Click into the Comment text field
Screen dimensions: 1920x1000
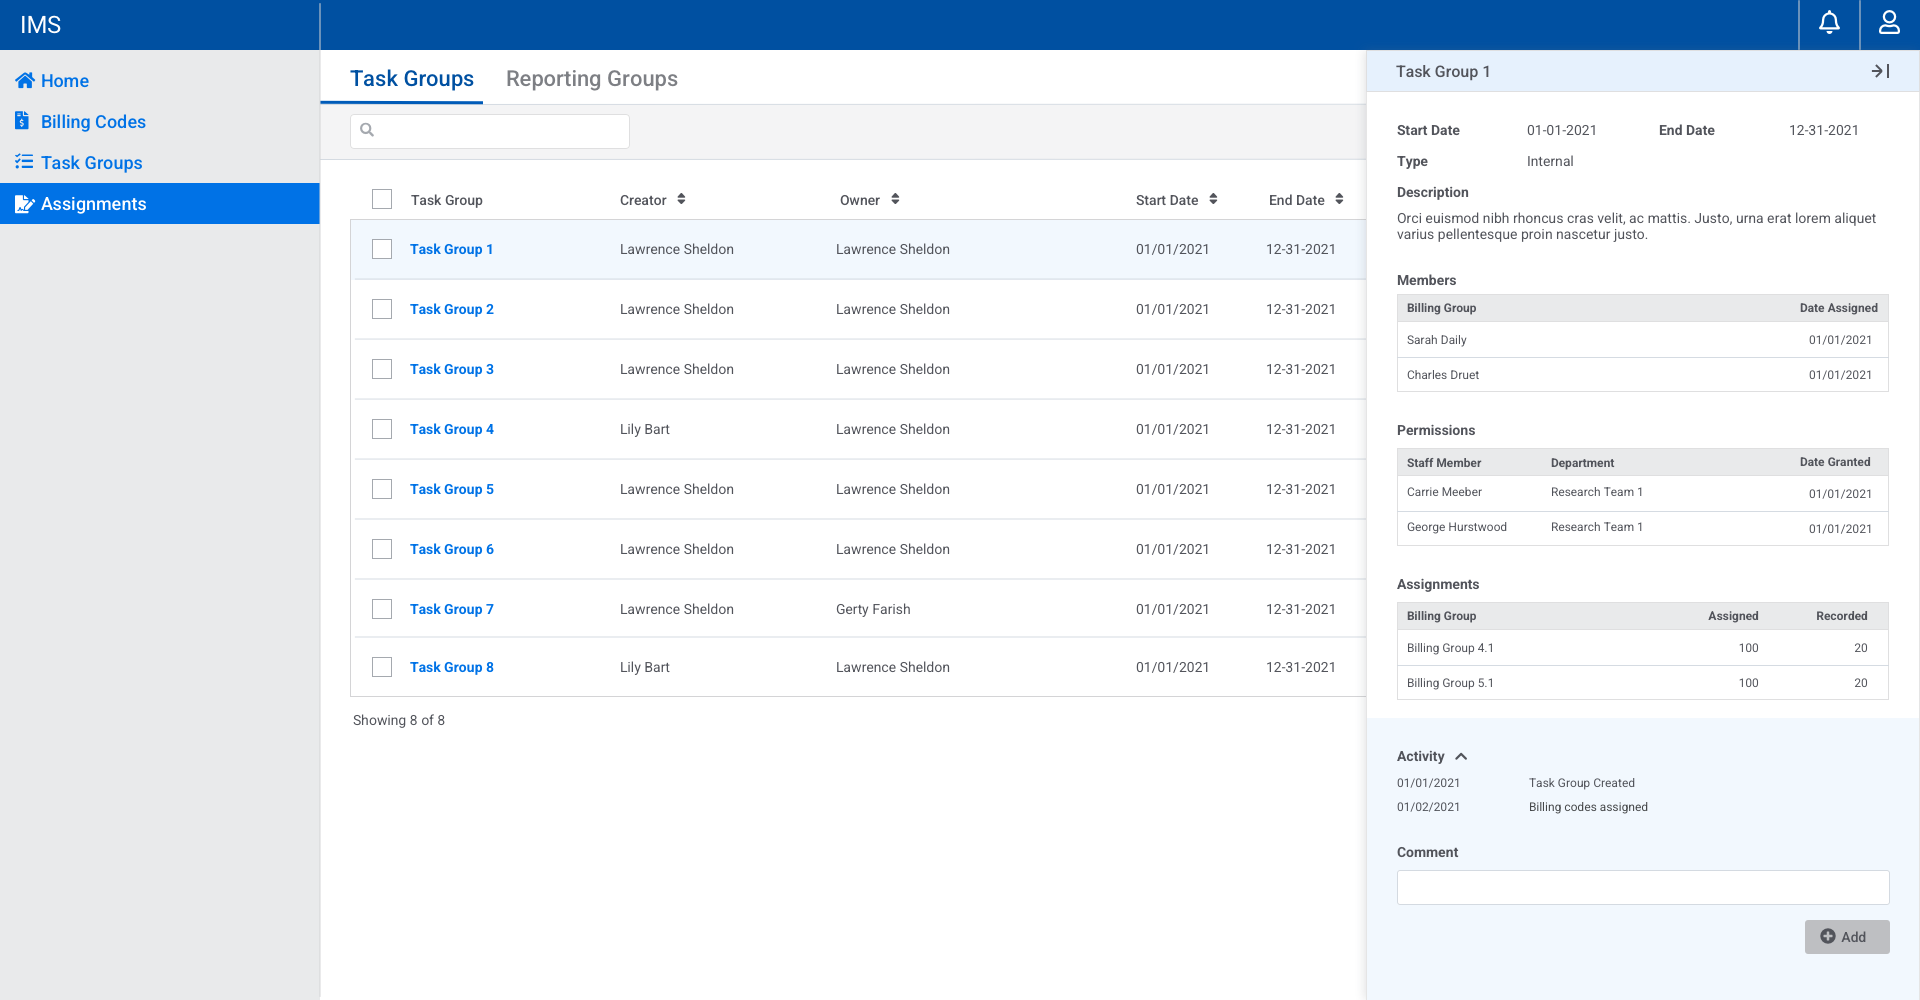coord(1642,887)
